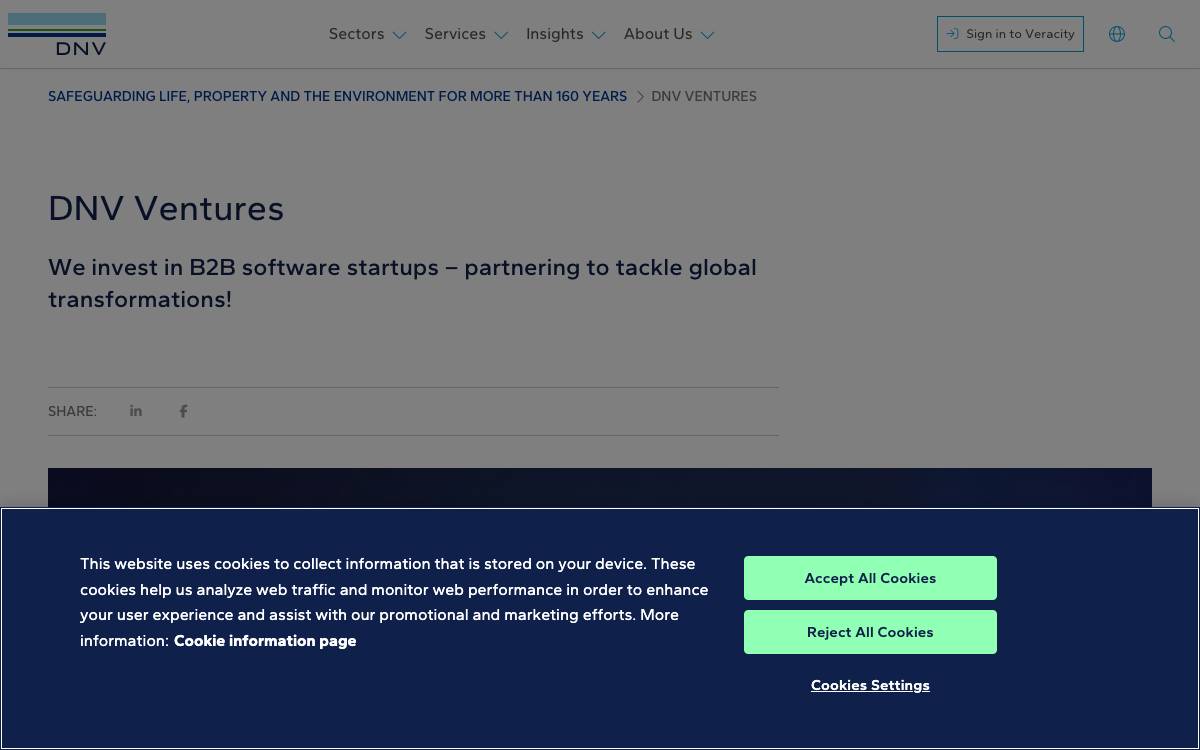The image size is (1200, 750).
Task: Open Cookies Settings
Action: (870, 685)
